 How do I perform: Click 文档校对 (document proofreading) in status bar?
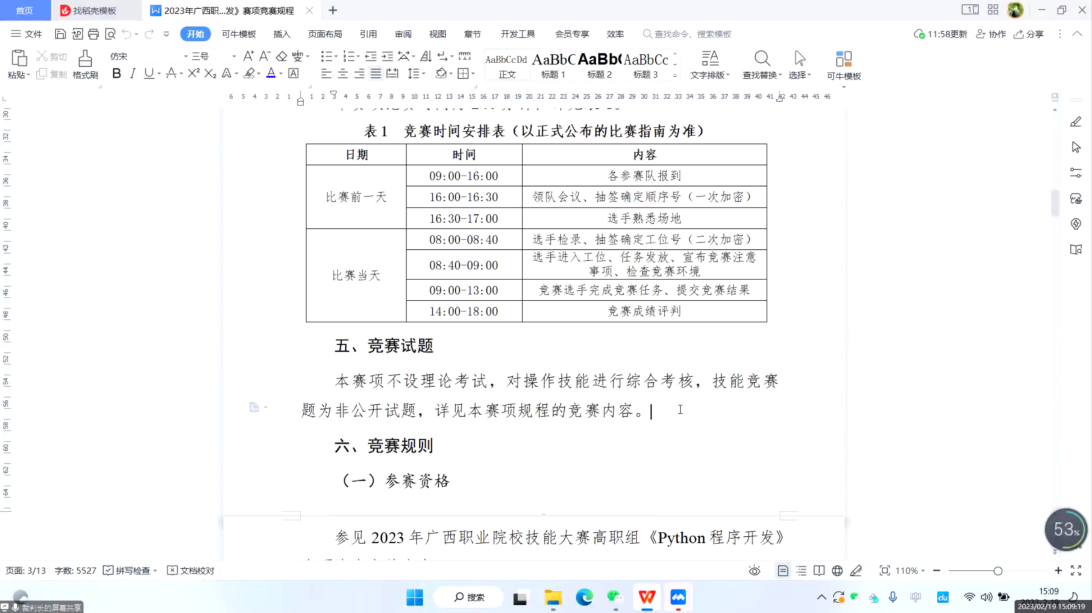pos(191,571)
